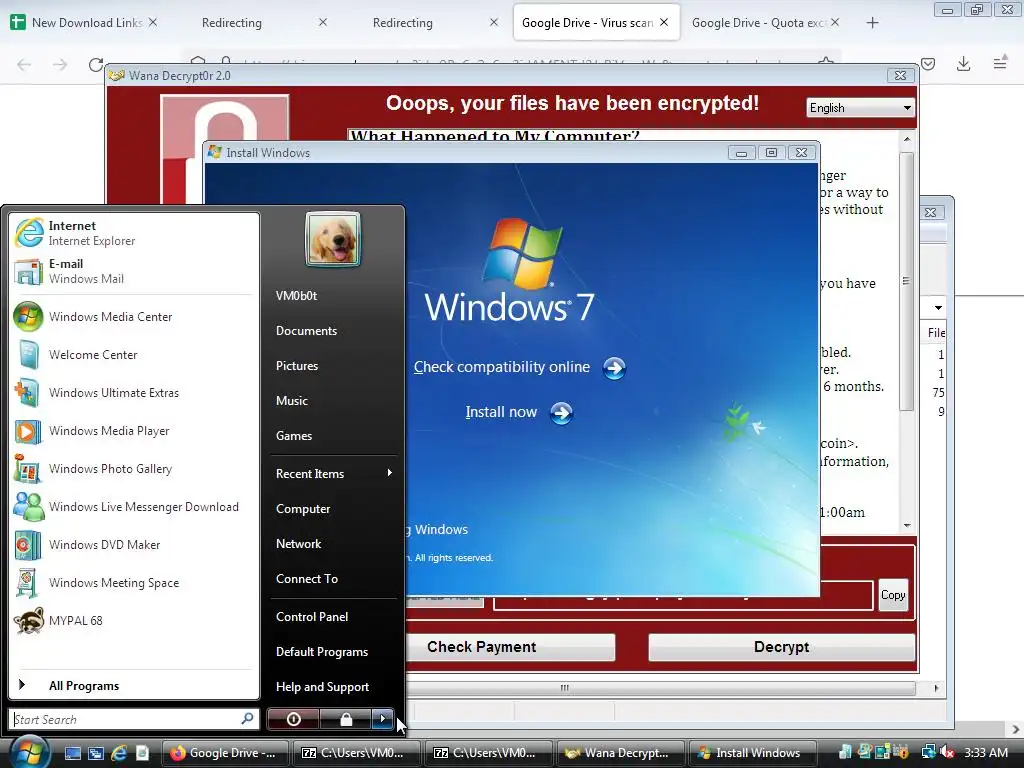1024x768 pixels.
Task: Open a new browser tab
Action: click(872, 23)
